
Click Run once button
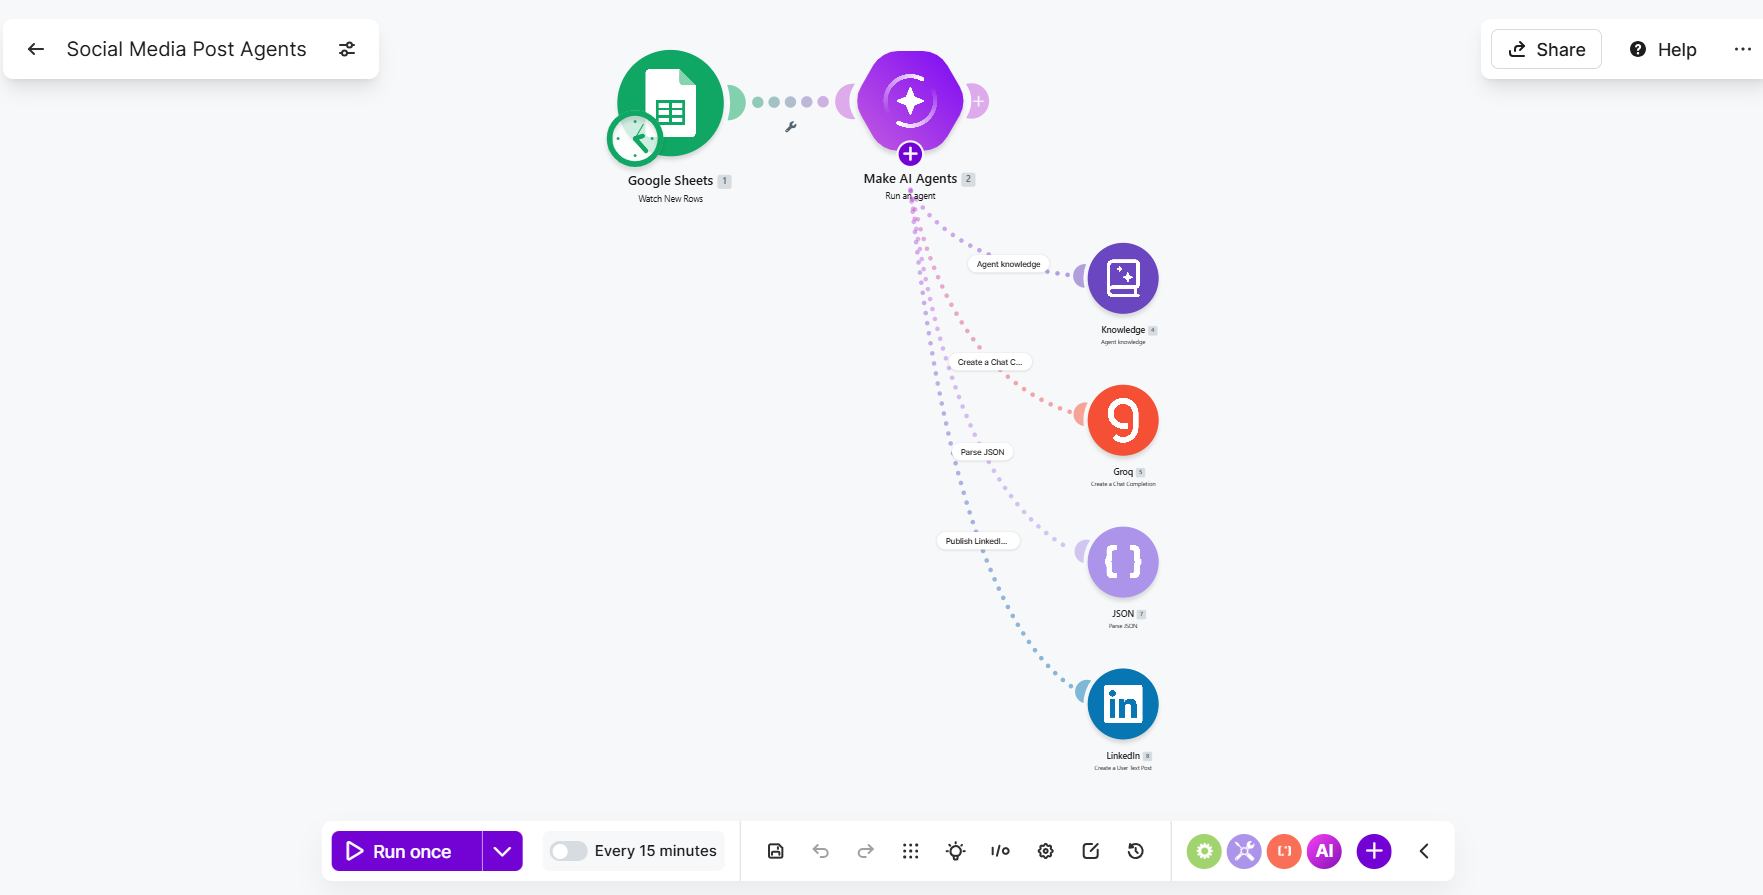[407, 851]
